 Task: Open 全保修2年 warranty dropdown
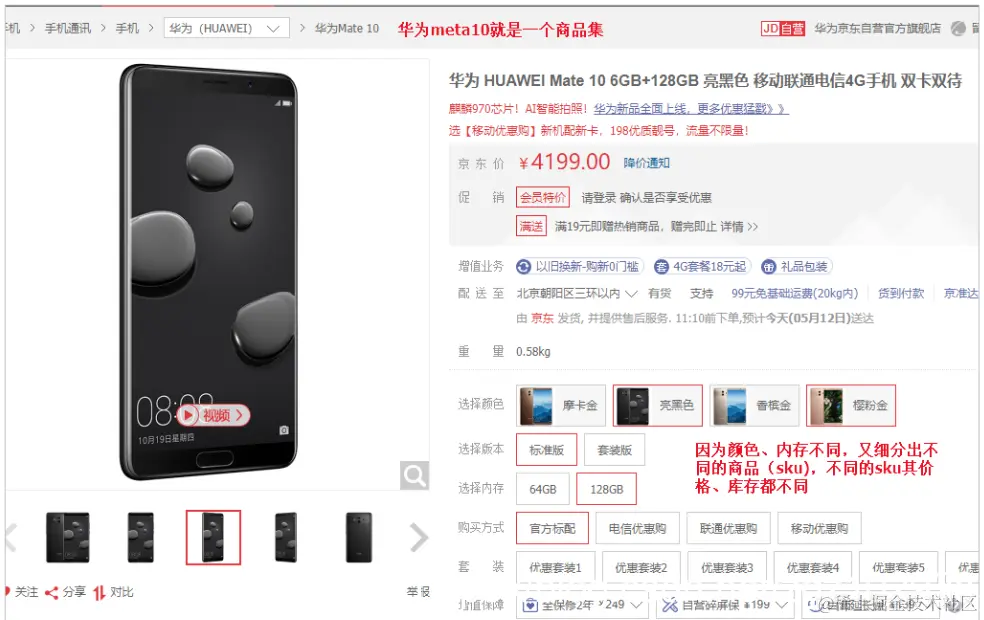(x=582, y=605)
